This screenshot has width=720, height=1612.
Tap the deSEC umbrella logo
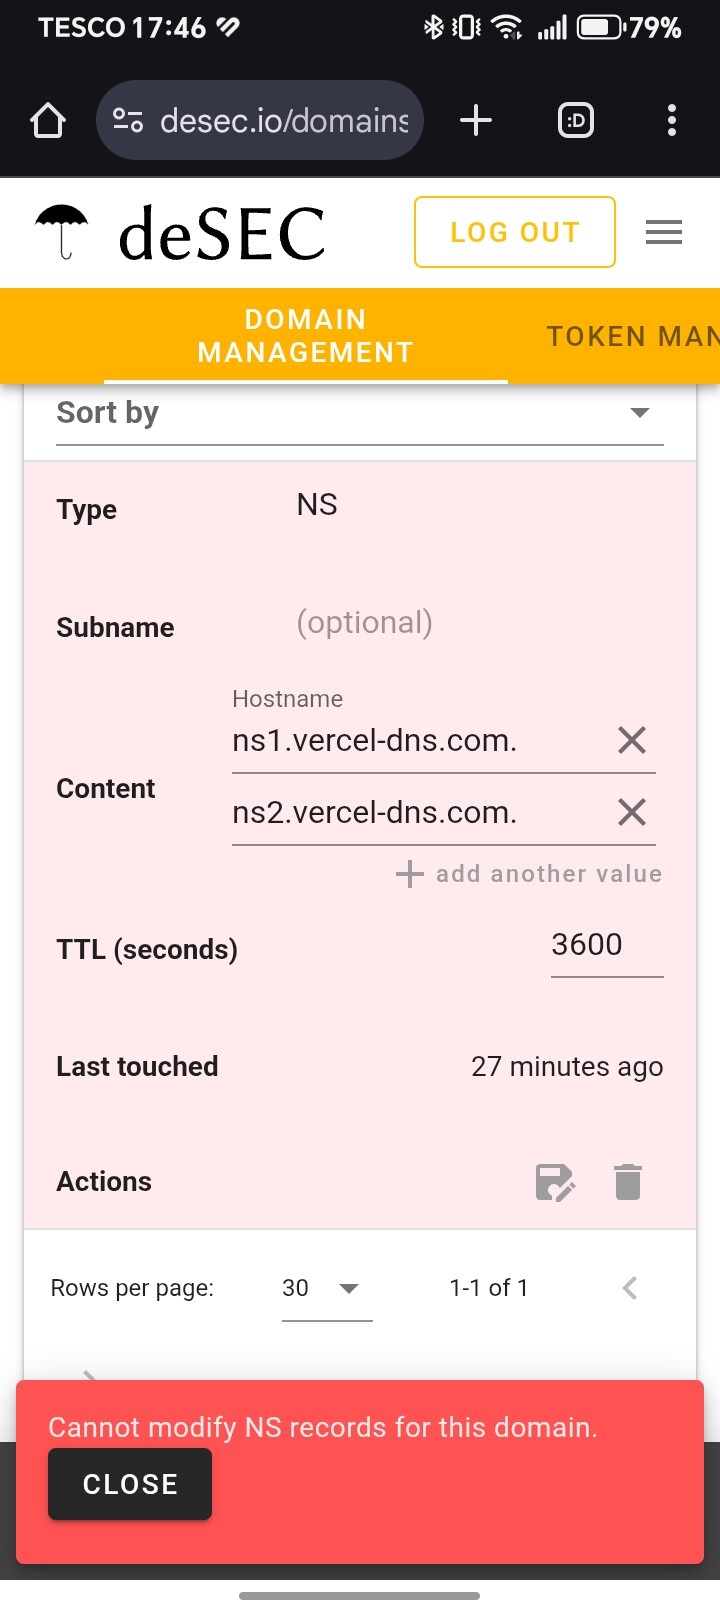pyautogui.click(x=62, y=232)
